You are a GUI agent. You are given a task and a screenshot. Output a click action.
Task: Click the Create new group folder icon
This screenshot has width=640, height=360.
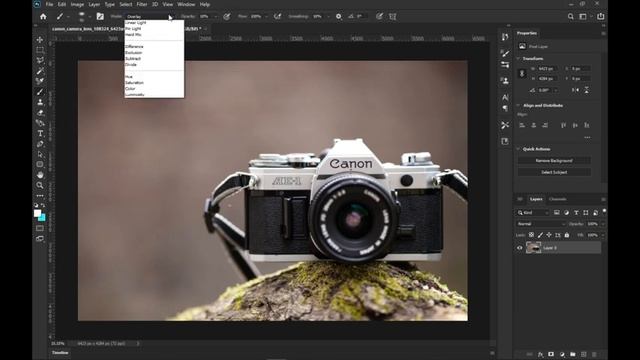click(x=573, y=354)
